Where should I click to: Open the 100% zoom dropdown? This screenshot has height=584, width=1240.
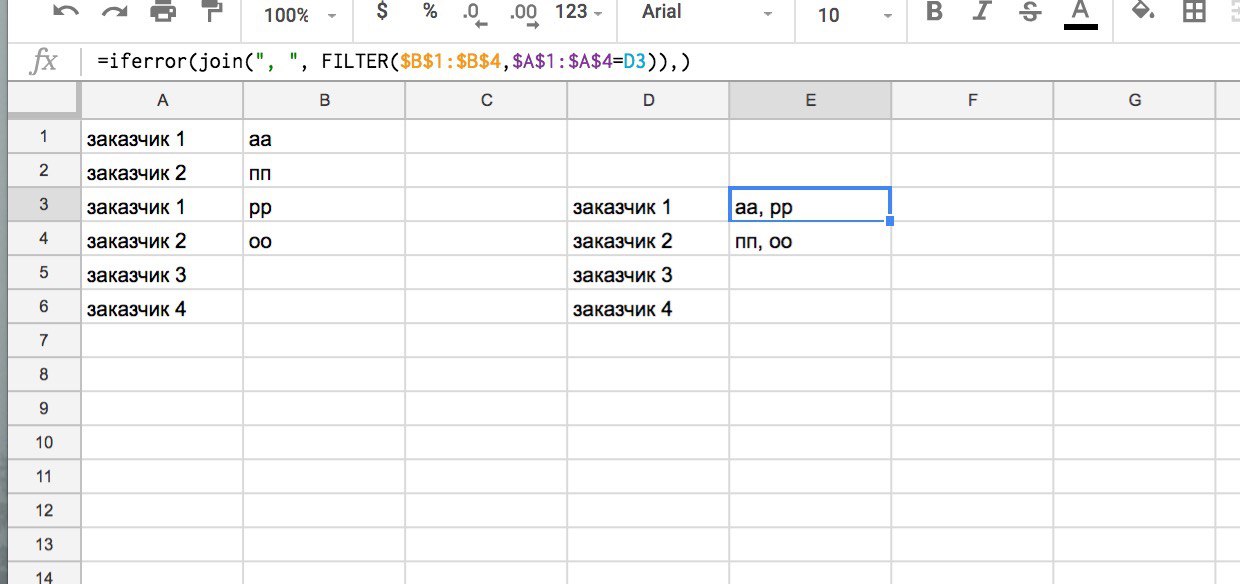pyautogui.click(x=301, y=15)
